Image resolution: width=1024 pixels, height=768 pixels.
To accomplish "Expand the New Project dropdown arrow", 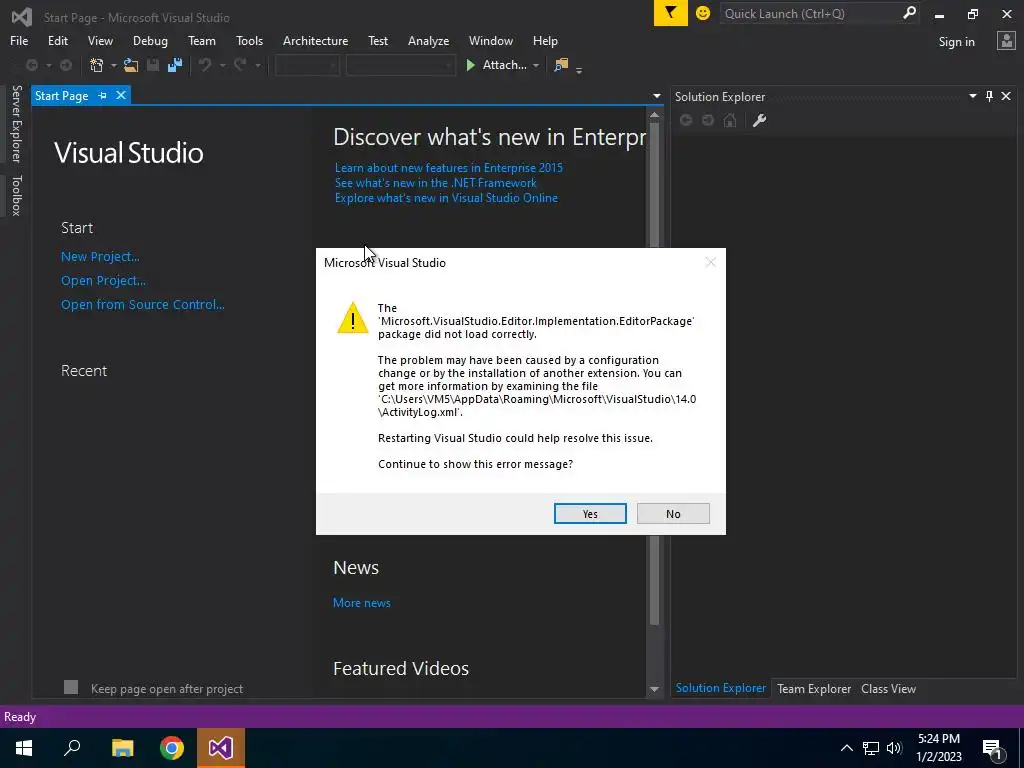I will click(114, 65).
